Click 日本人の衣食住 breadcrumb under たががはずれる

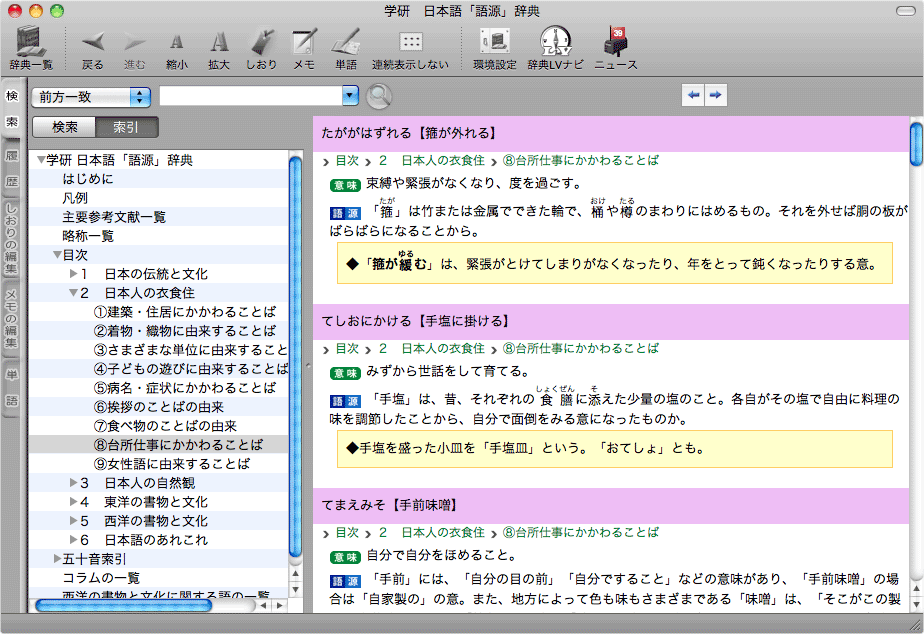point(443,160)
